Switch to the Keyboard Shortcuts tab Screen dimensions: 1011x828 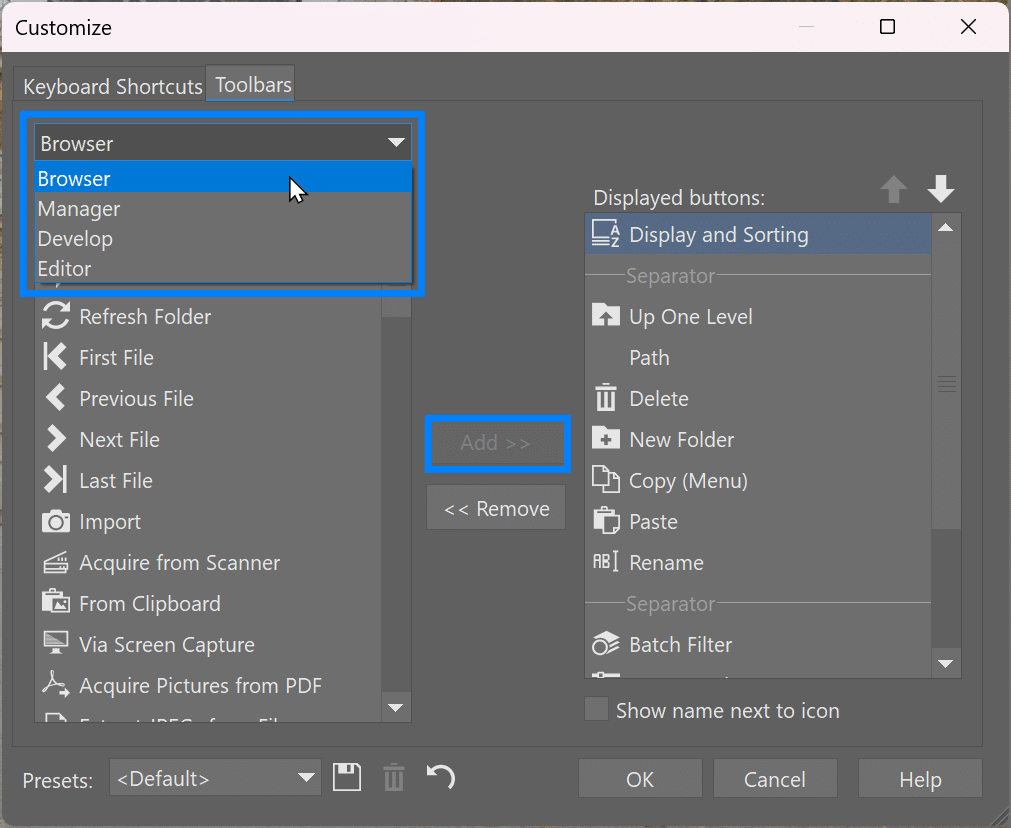(111, 86)
